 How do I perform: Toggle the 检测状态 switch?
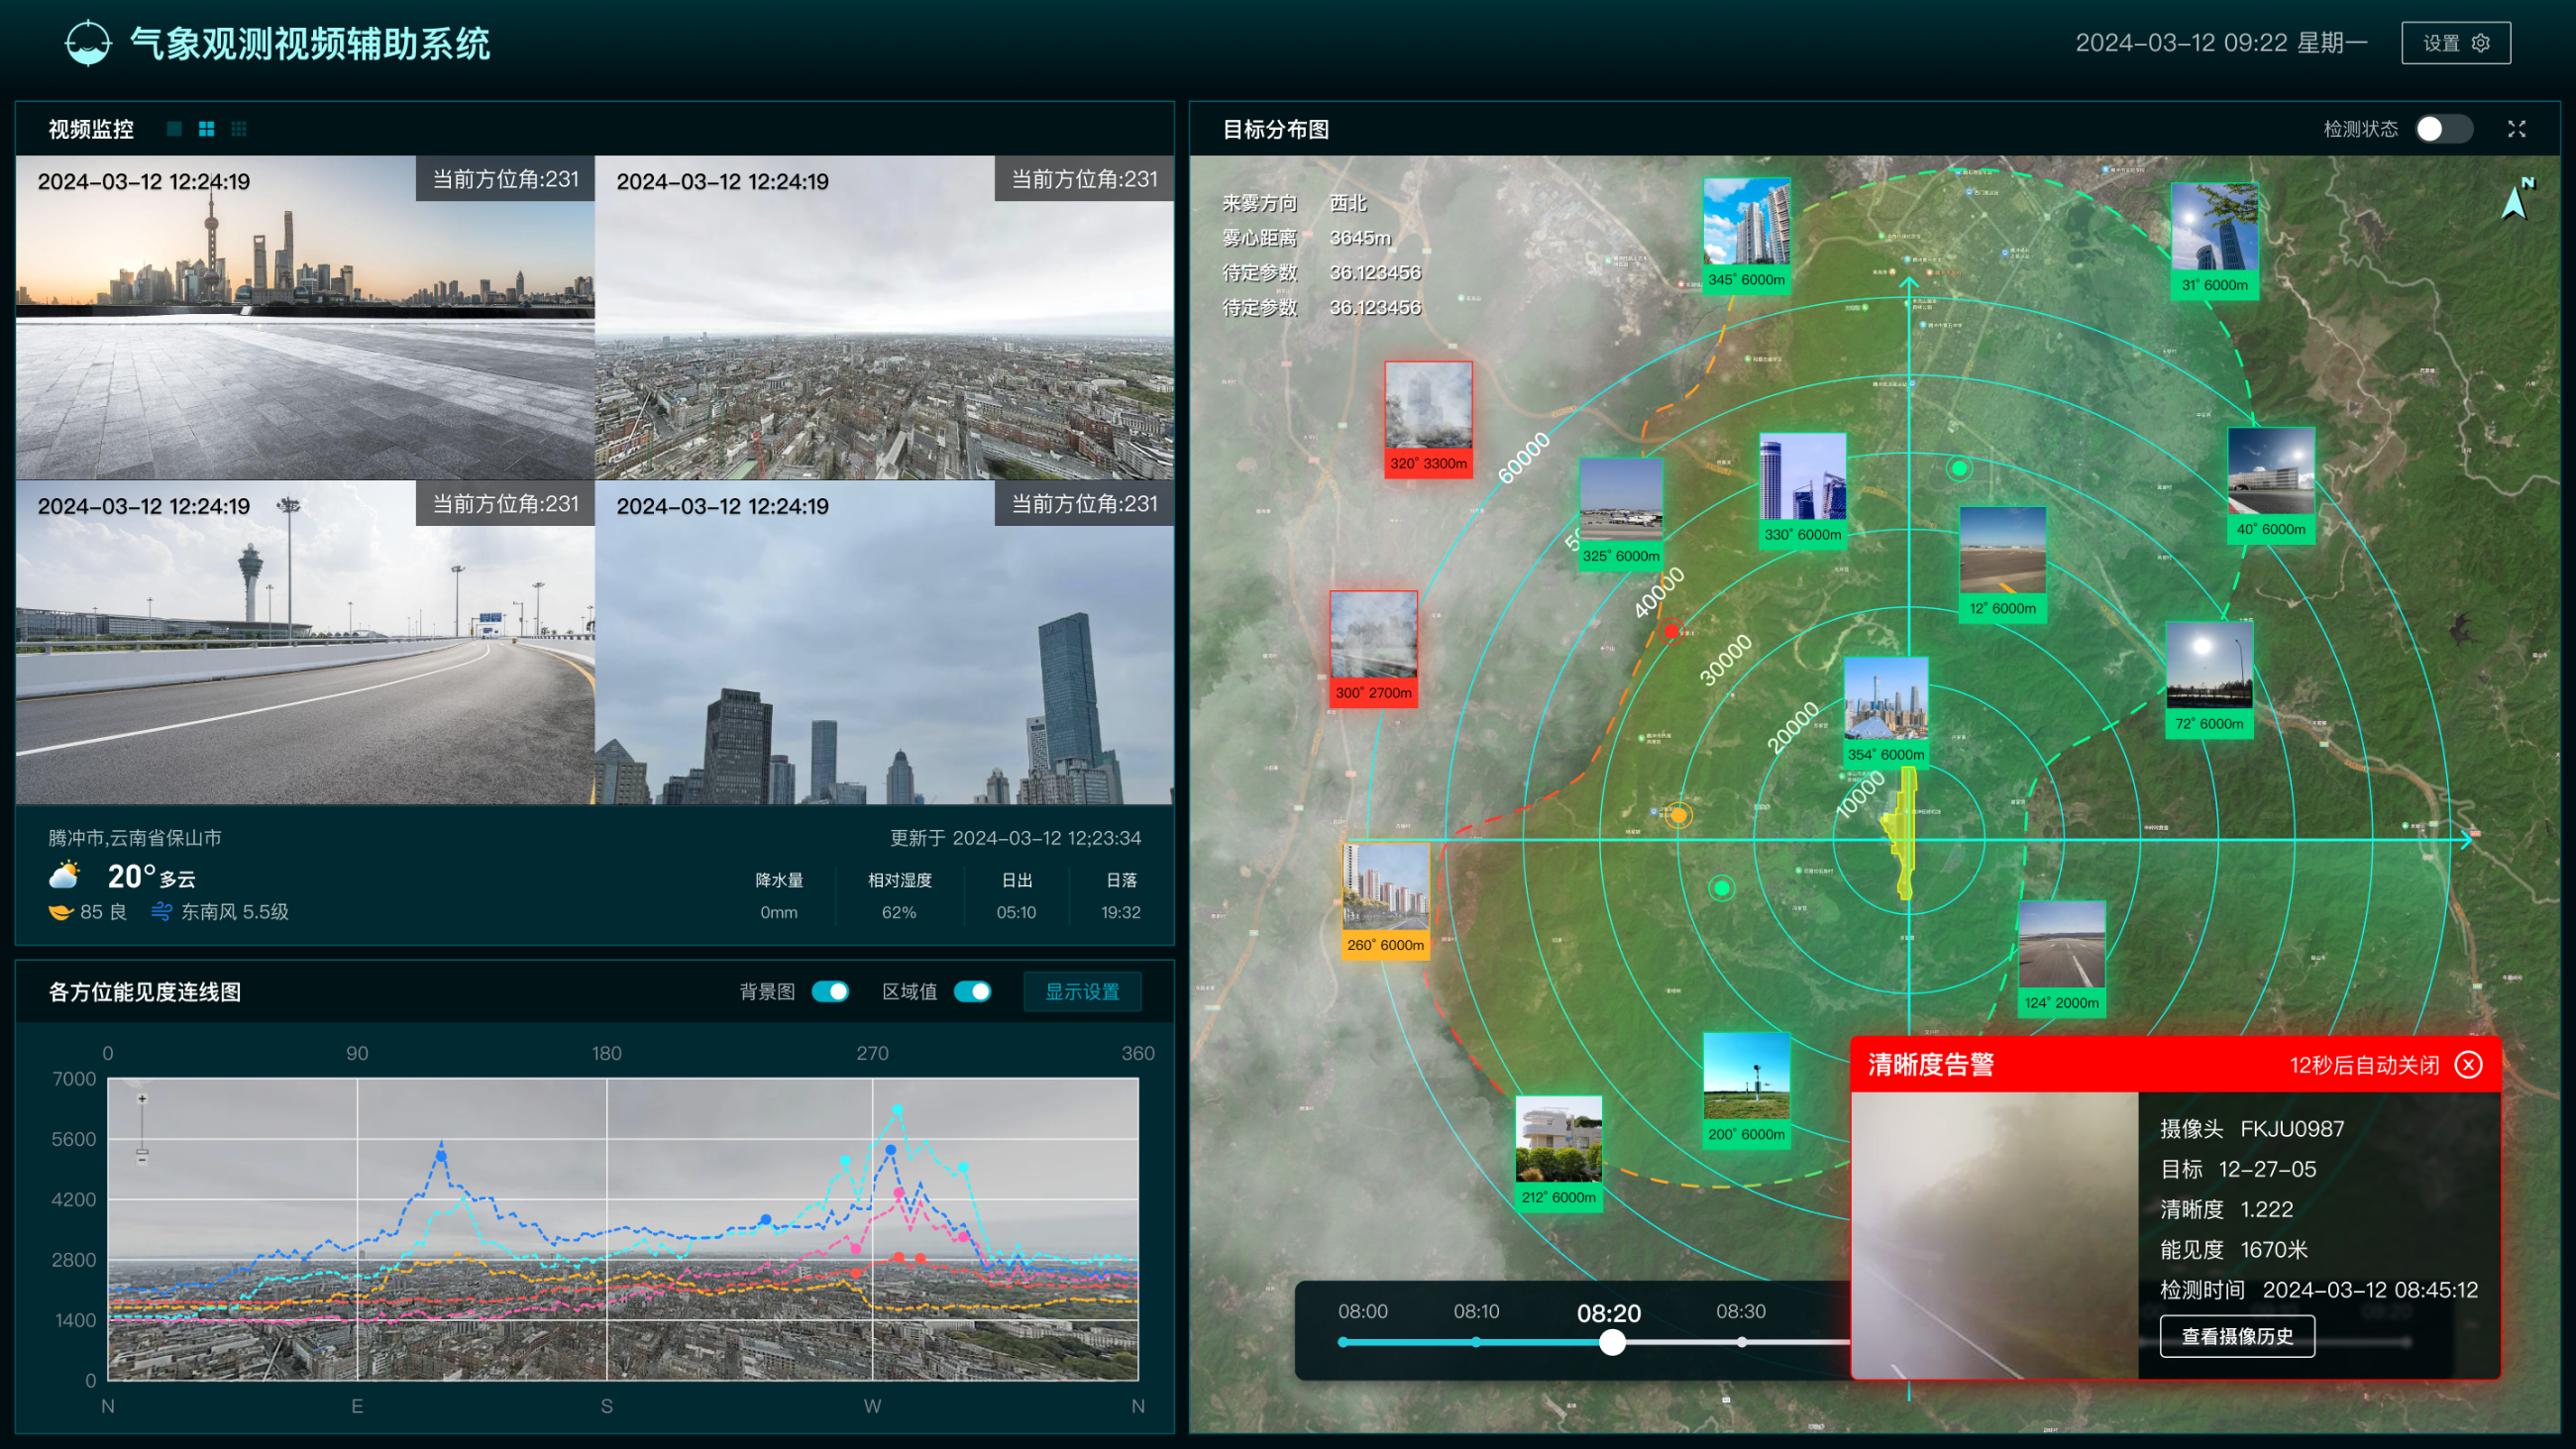(2443, 129)
